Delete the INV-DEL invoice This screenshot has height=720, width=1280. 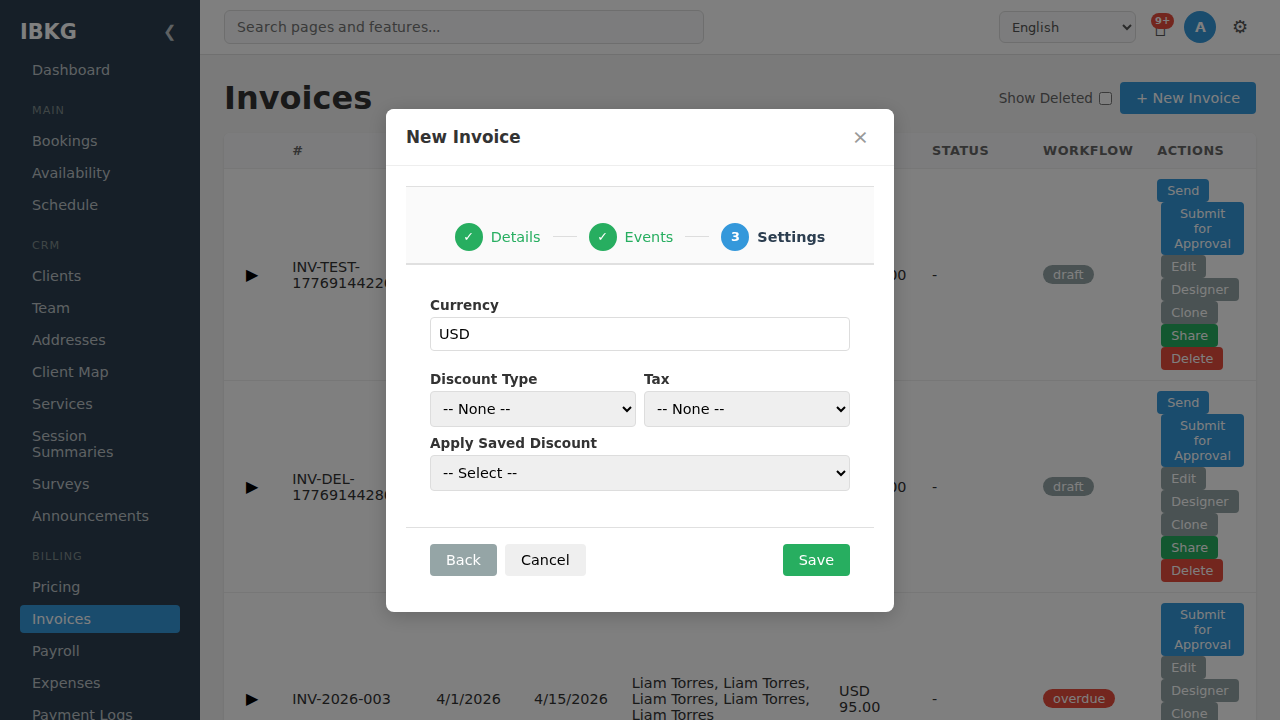click(1192, 571)
